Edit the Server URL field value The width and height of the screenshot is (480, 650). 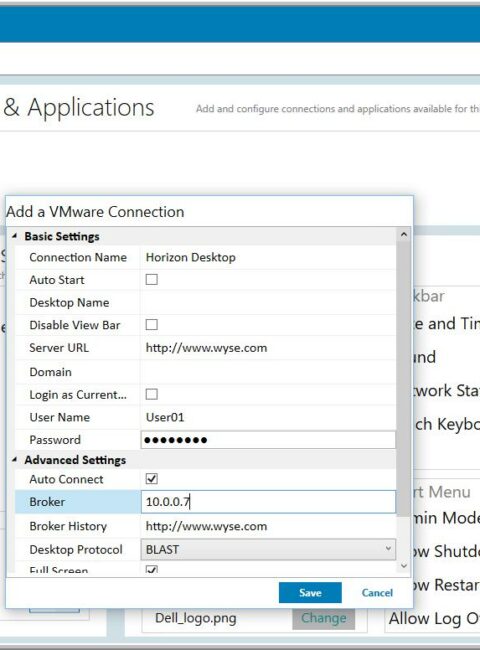(x=268, y=348)
